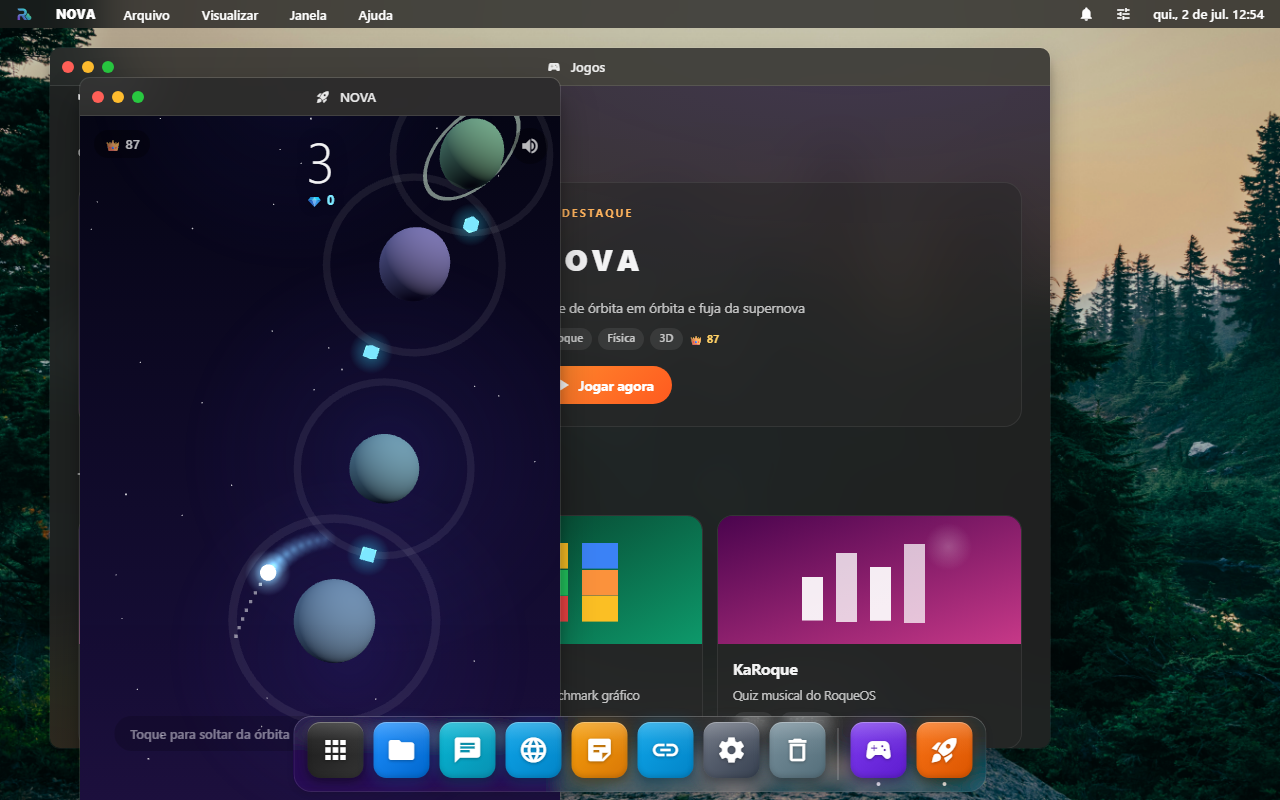Open the notifications bell
Viewport: 1280px width, 800px height.
coord(1086,14)
